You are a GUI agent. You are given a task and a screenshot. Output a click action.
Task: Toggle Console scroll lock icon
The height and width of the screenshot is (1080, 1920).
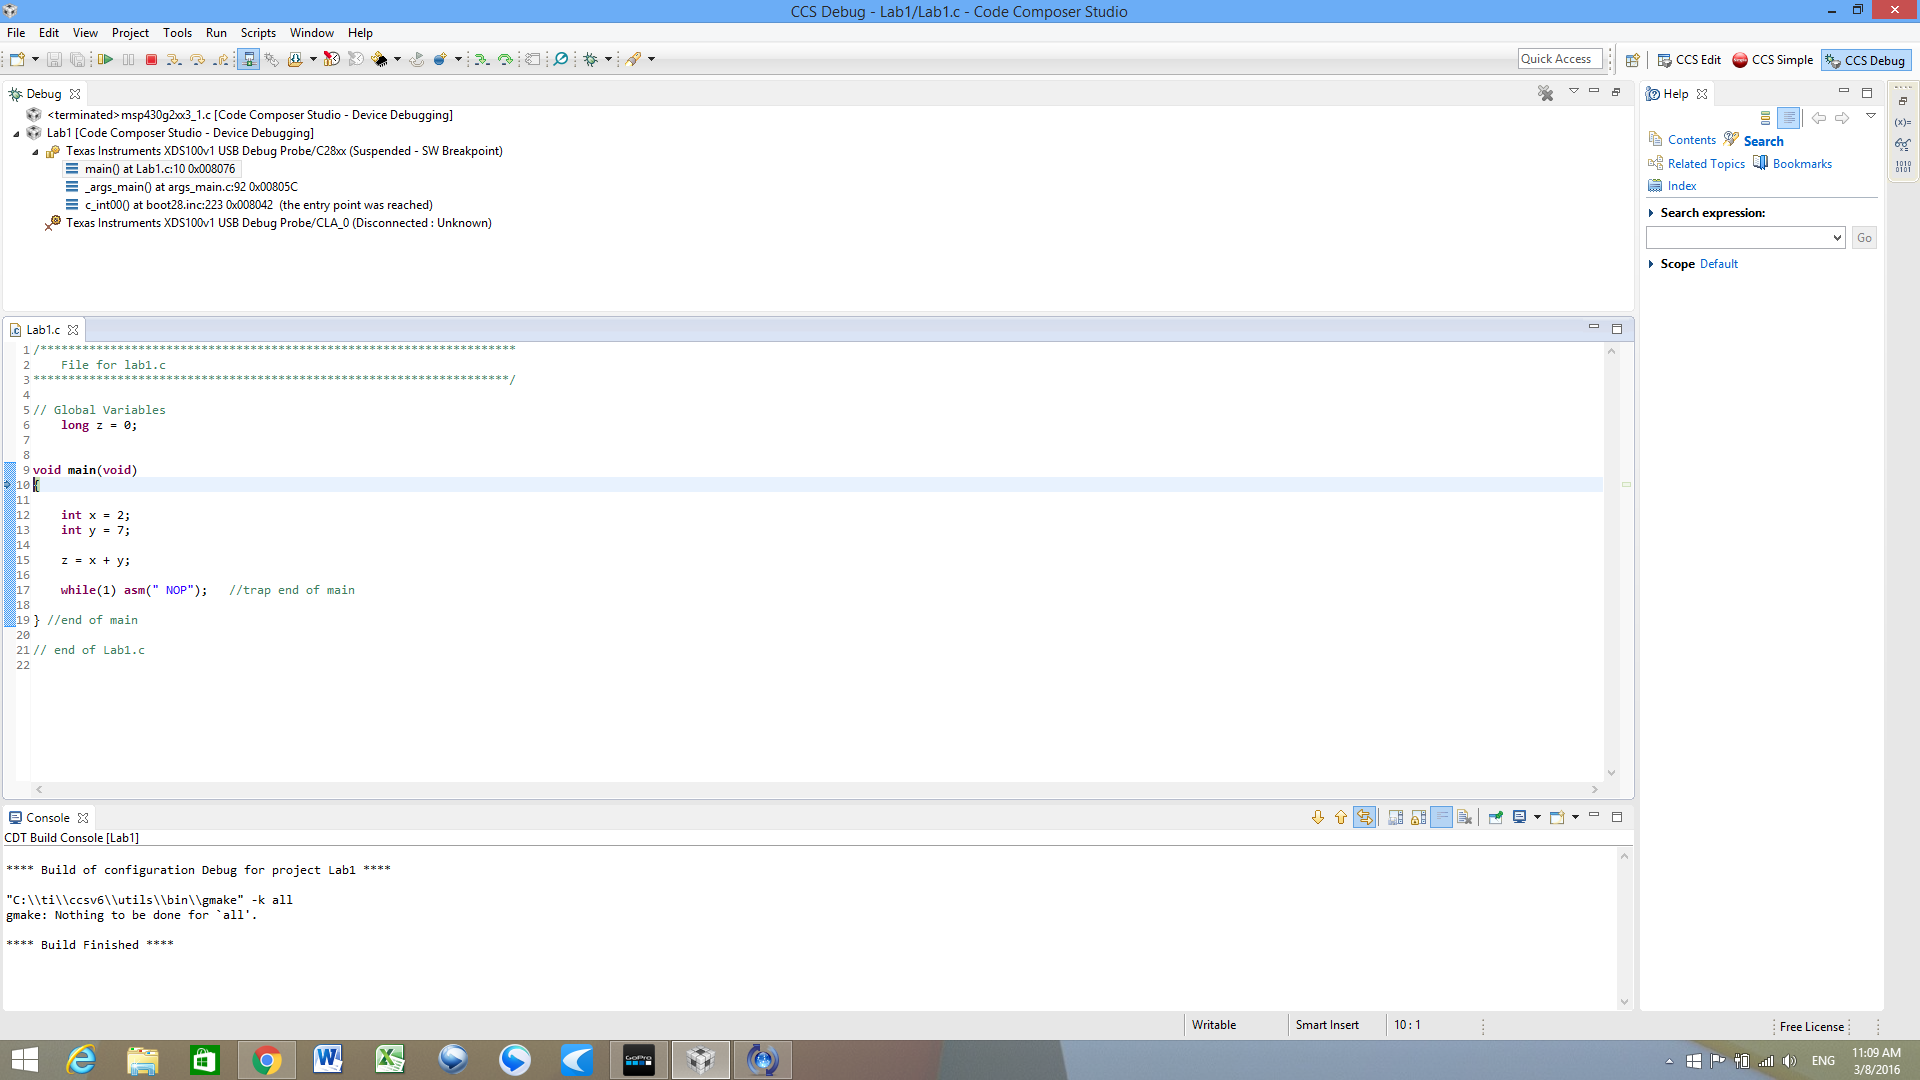tap(1418, 817)
